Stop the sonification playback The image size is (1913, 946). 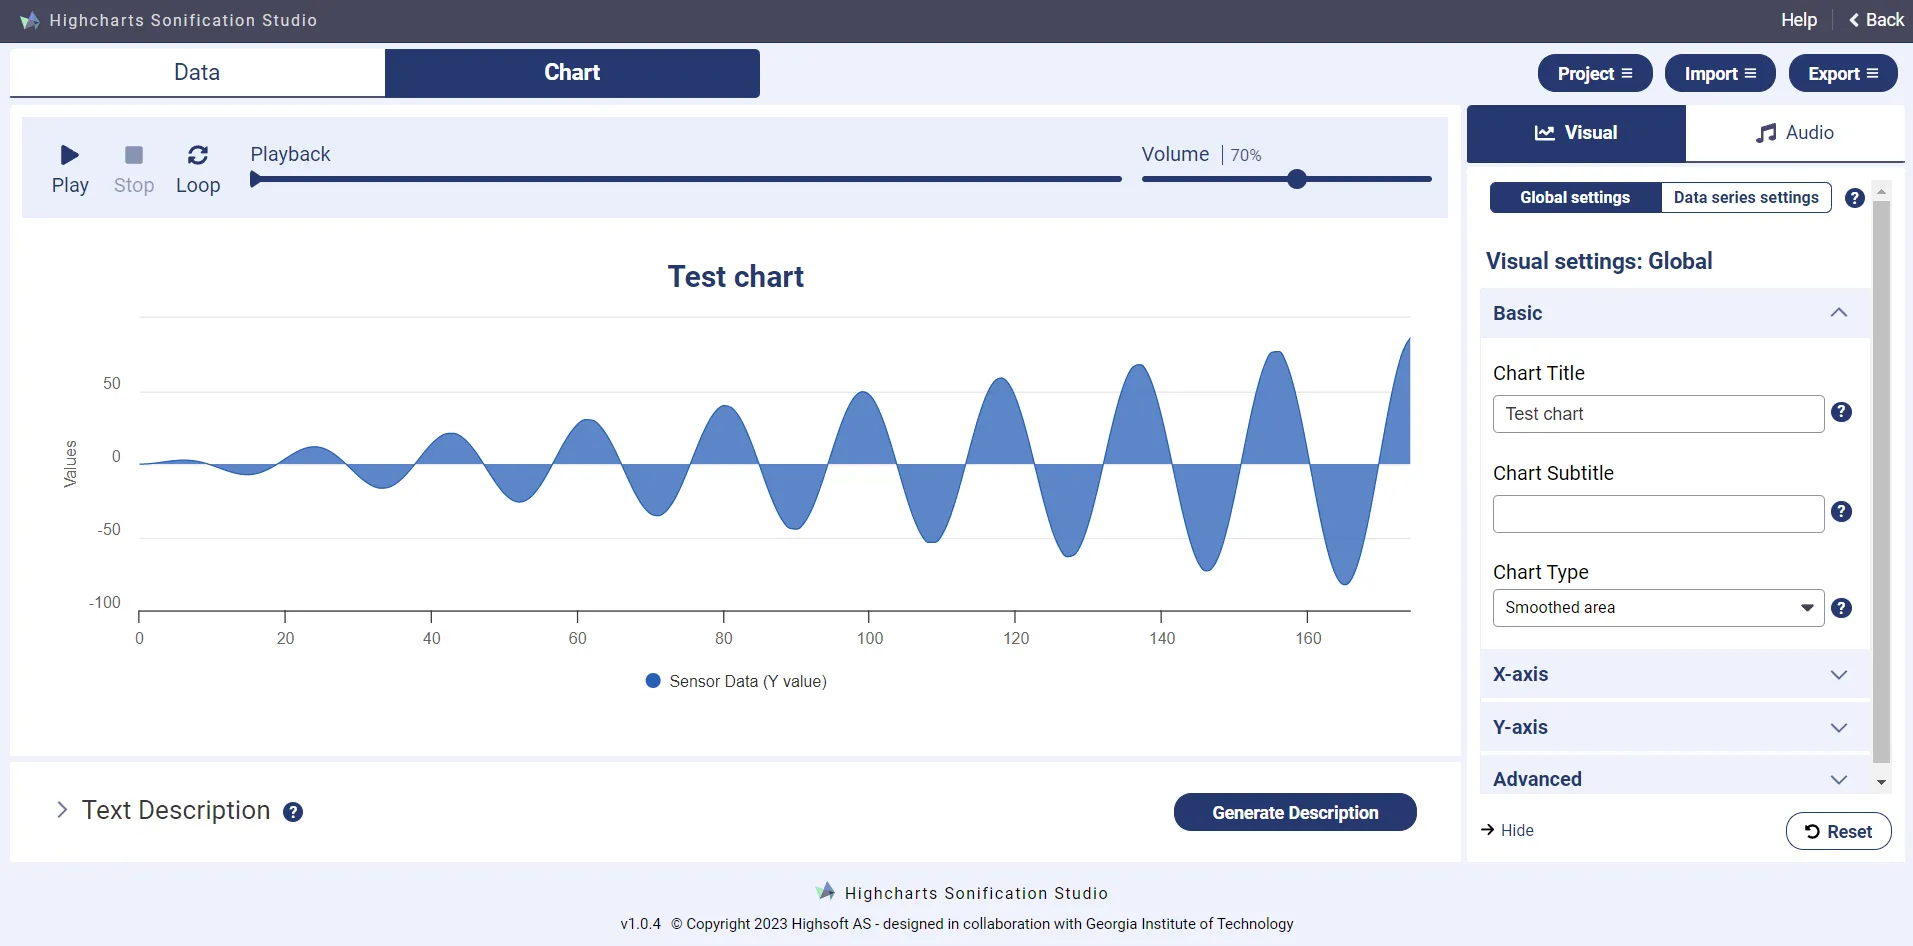tap(134, 169)
